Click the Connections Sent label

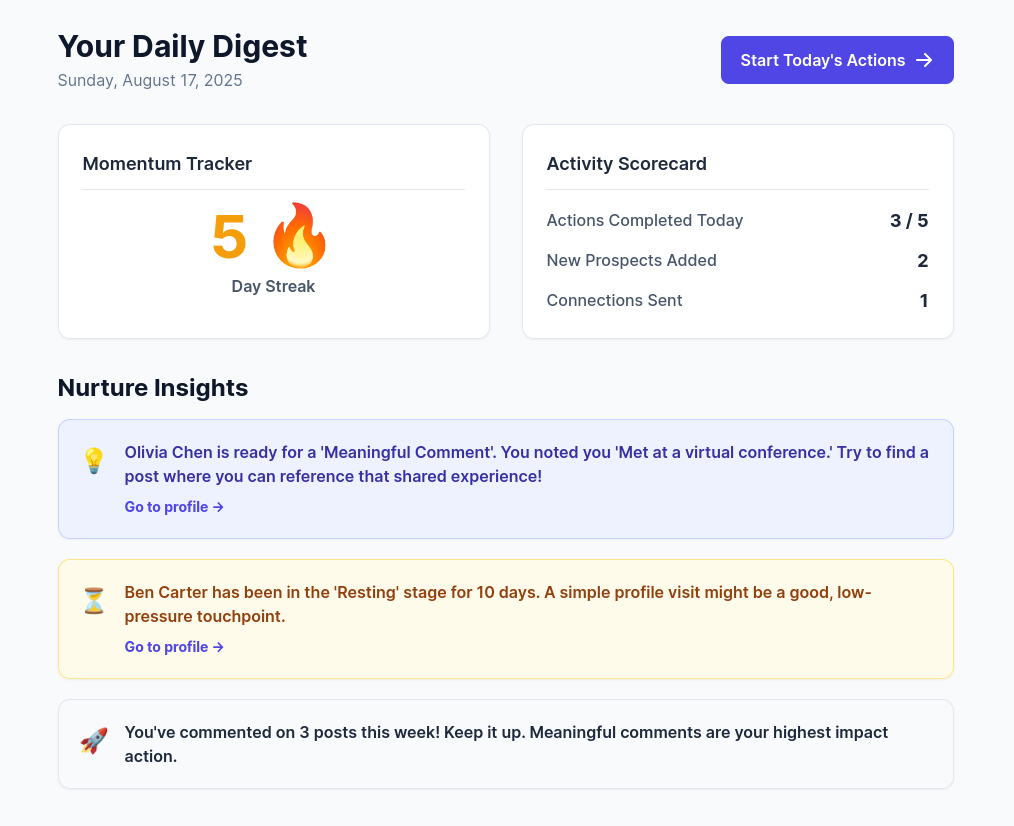click(614, 301)
